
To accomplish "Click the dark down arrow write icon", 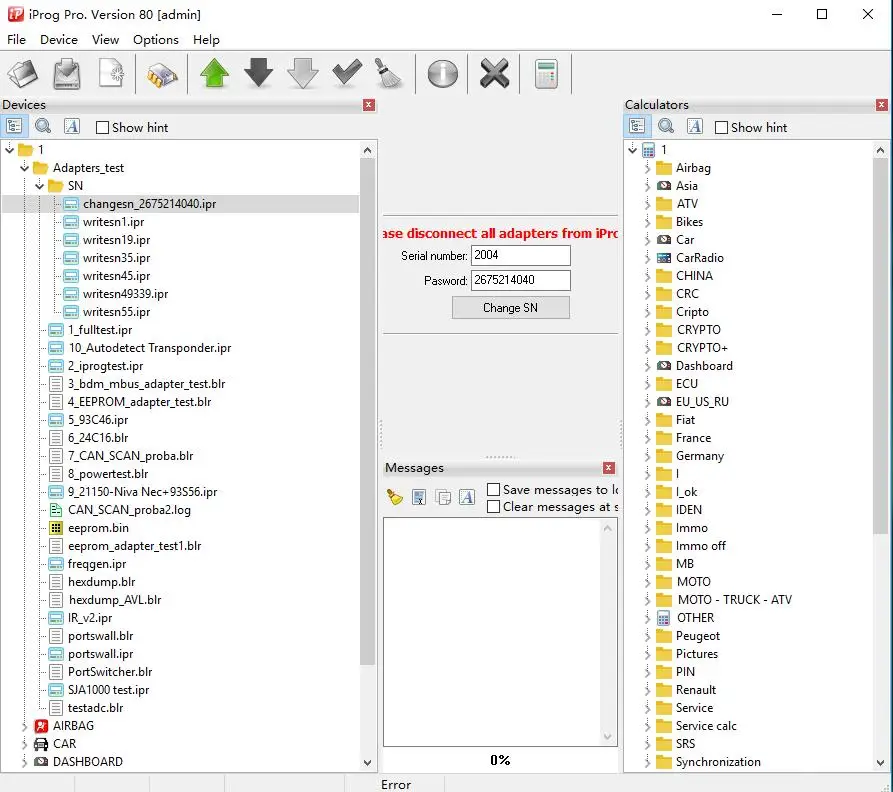I will click(259, 73).
